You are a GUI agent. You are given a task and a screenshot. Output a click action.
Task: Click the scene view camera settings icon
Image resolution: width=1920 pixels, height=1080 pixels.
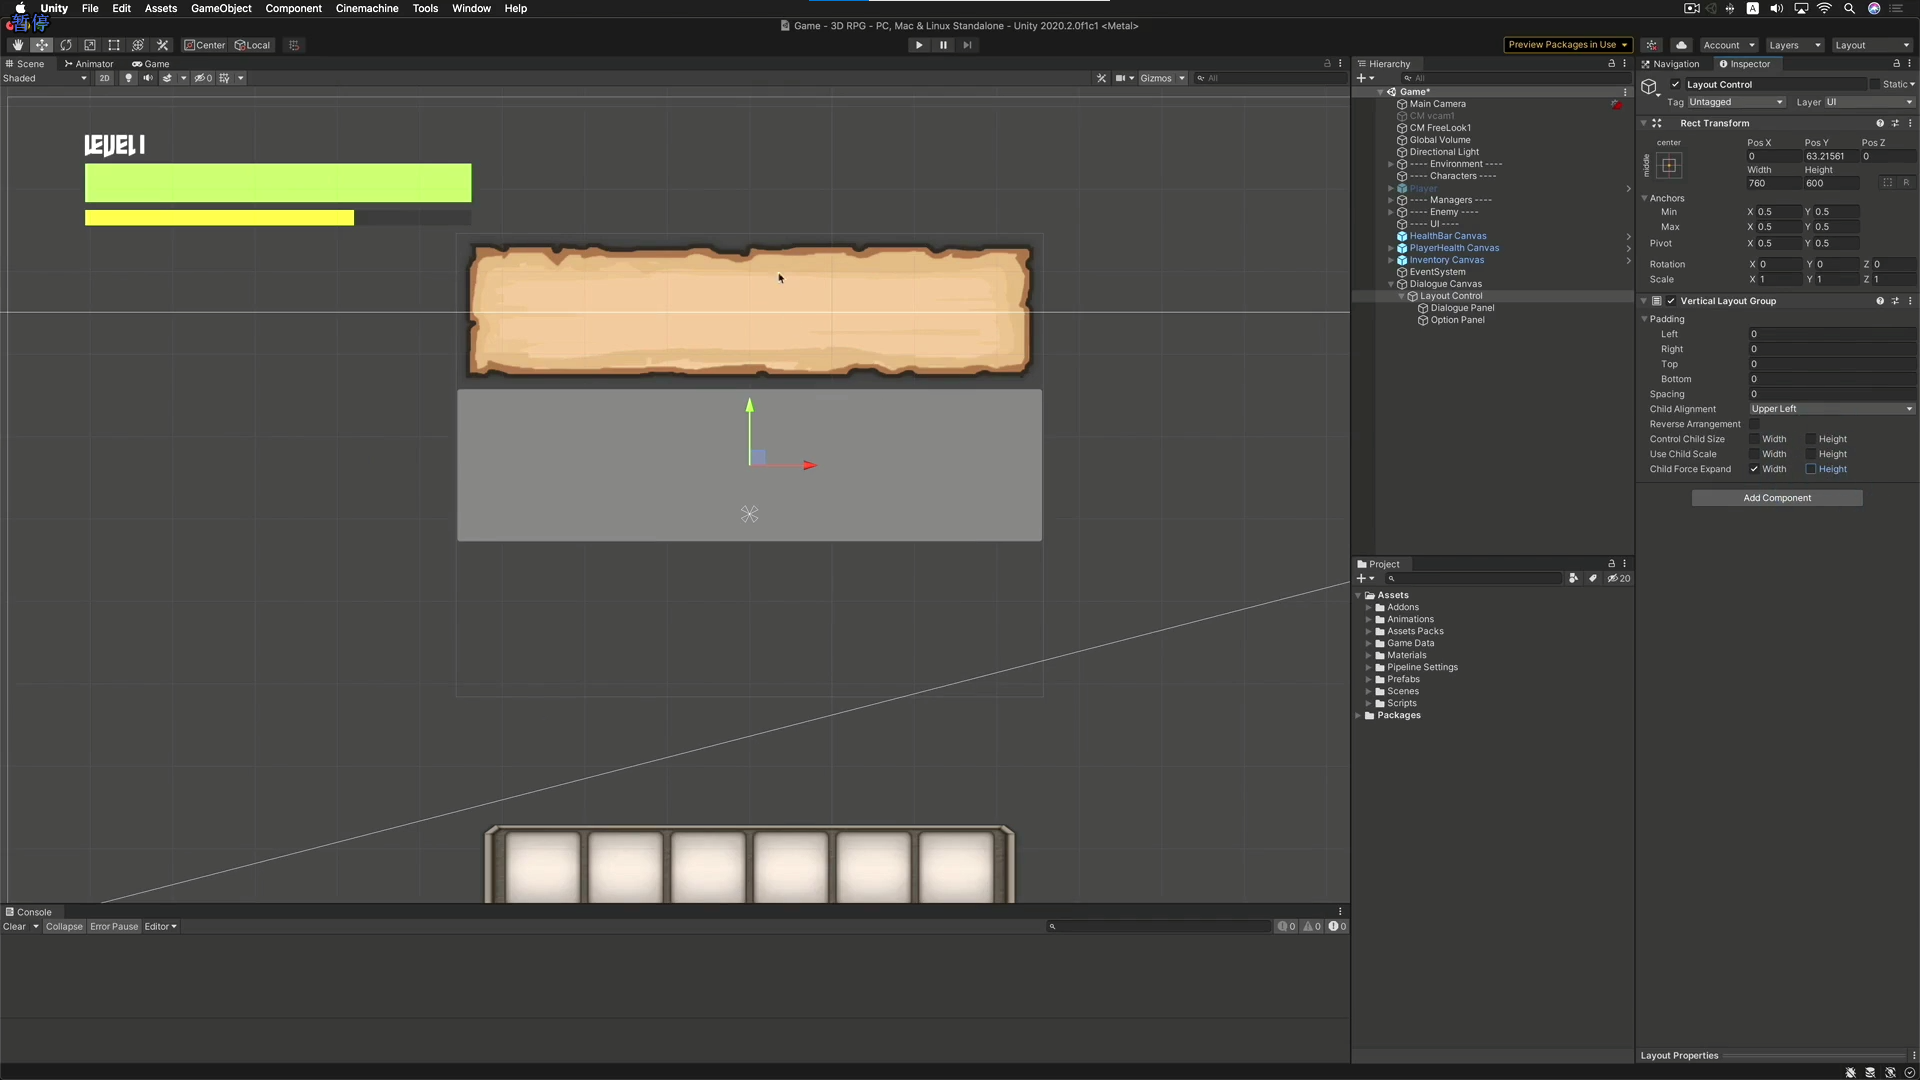click(x=1121, y=78)
